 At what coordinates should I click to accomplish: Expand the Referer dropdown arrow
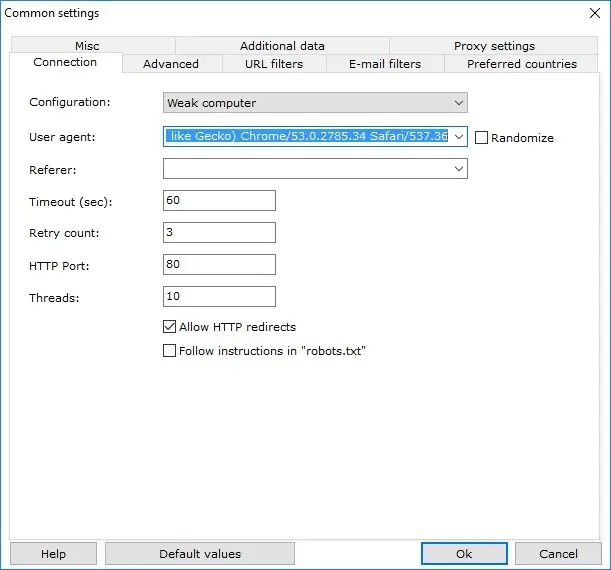pos(459,169)
